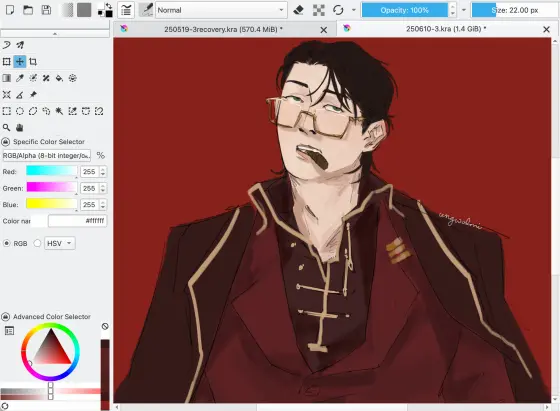Adjust the Red channel slider
Image resolution: width=560 pixels, height=411 pixels.
click(x=51, y=171)
